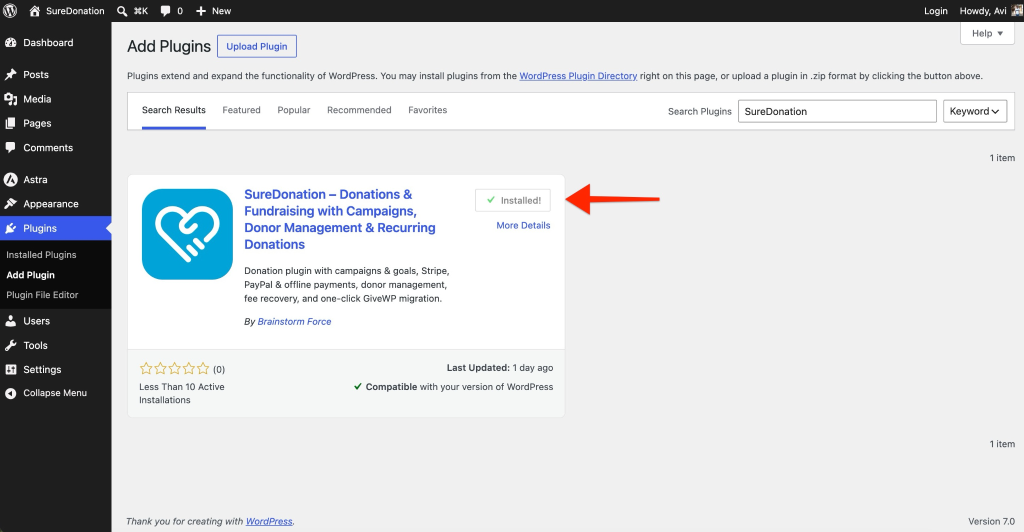Collapse the admin sidebar menu
The image size is (1024, 532).
(56, 393)
